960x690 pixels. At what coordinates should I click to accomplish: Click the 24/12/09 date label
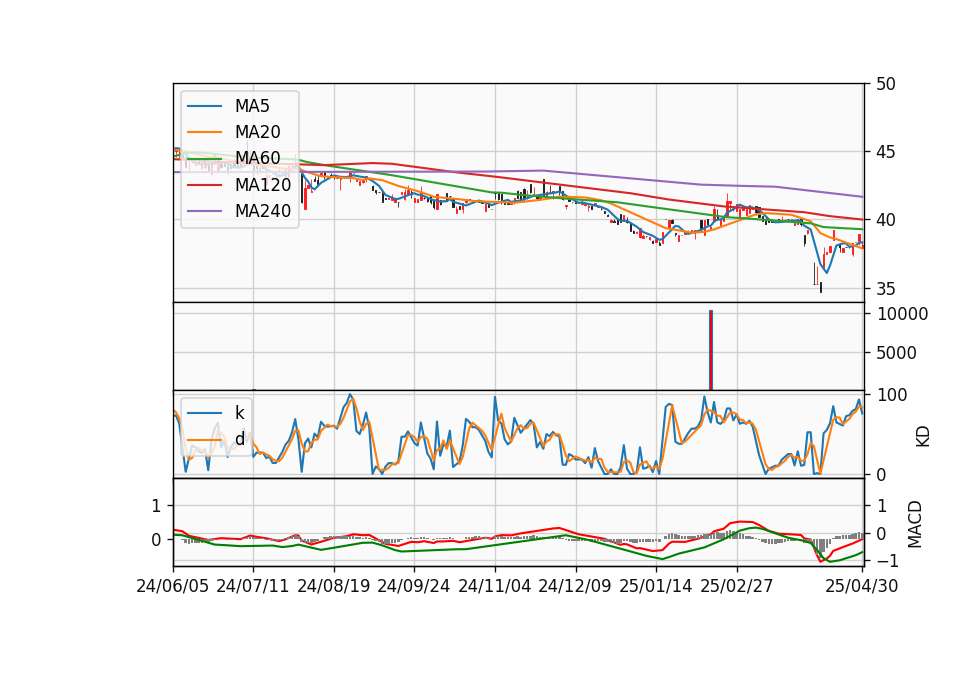[574, 587]
